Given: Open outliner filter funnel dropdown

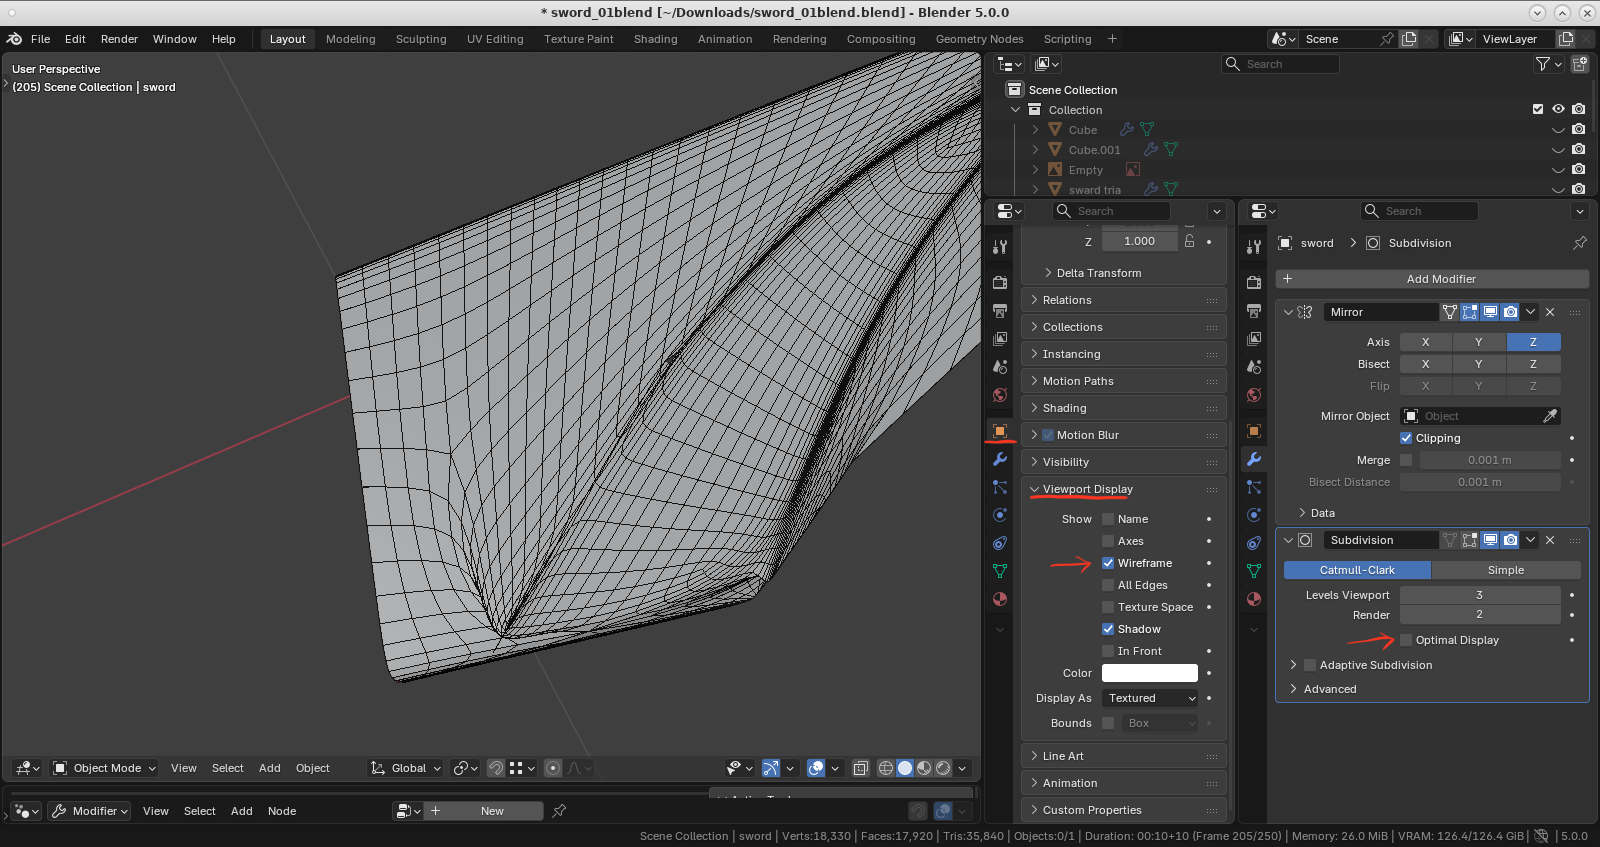Looking at the screenshot, I should click(1549, 64).
